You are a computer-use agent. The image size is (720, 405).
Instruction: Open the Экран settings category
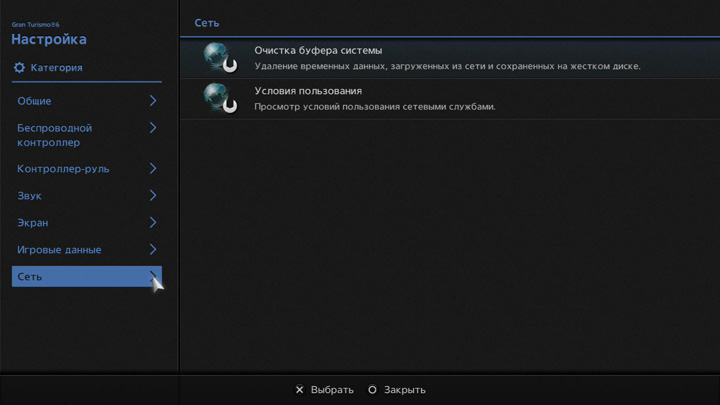click(x=33, y=223)
